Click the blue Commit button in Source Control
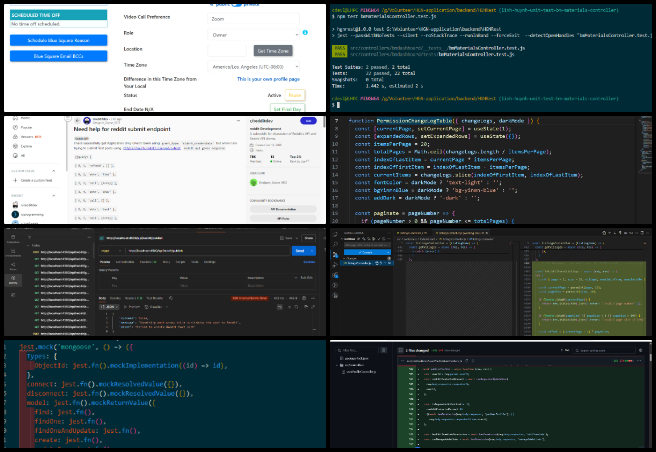This screenshot has width=656, height=452. pyautogui.click(x=366, y=252)
